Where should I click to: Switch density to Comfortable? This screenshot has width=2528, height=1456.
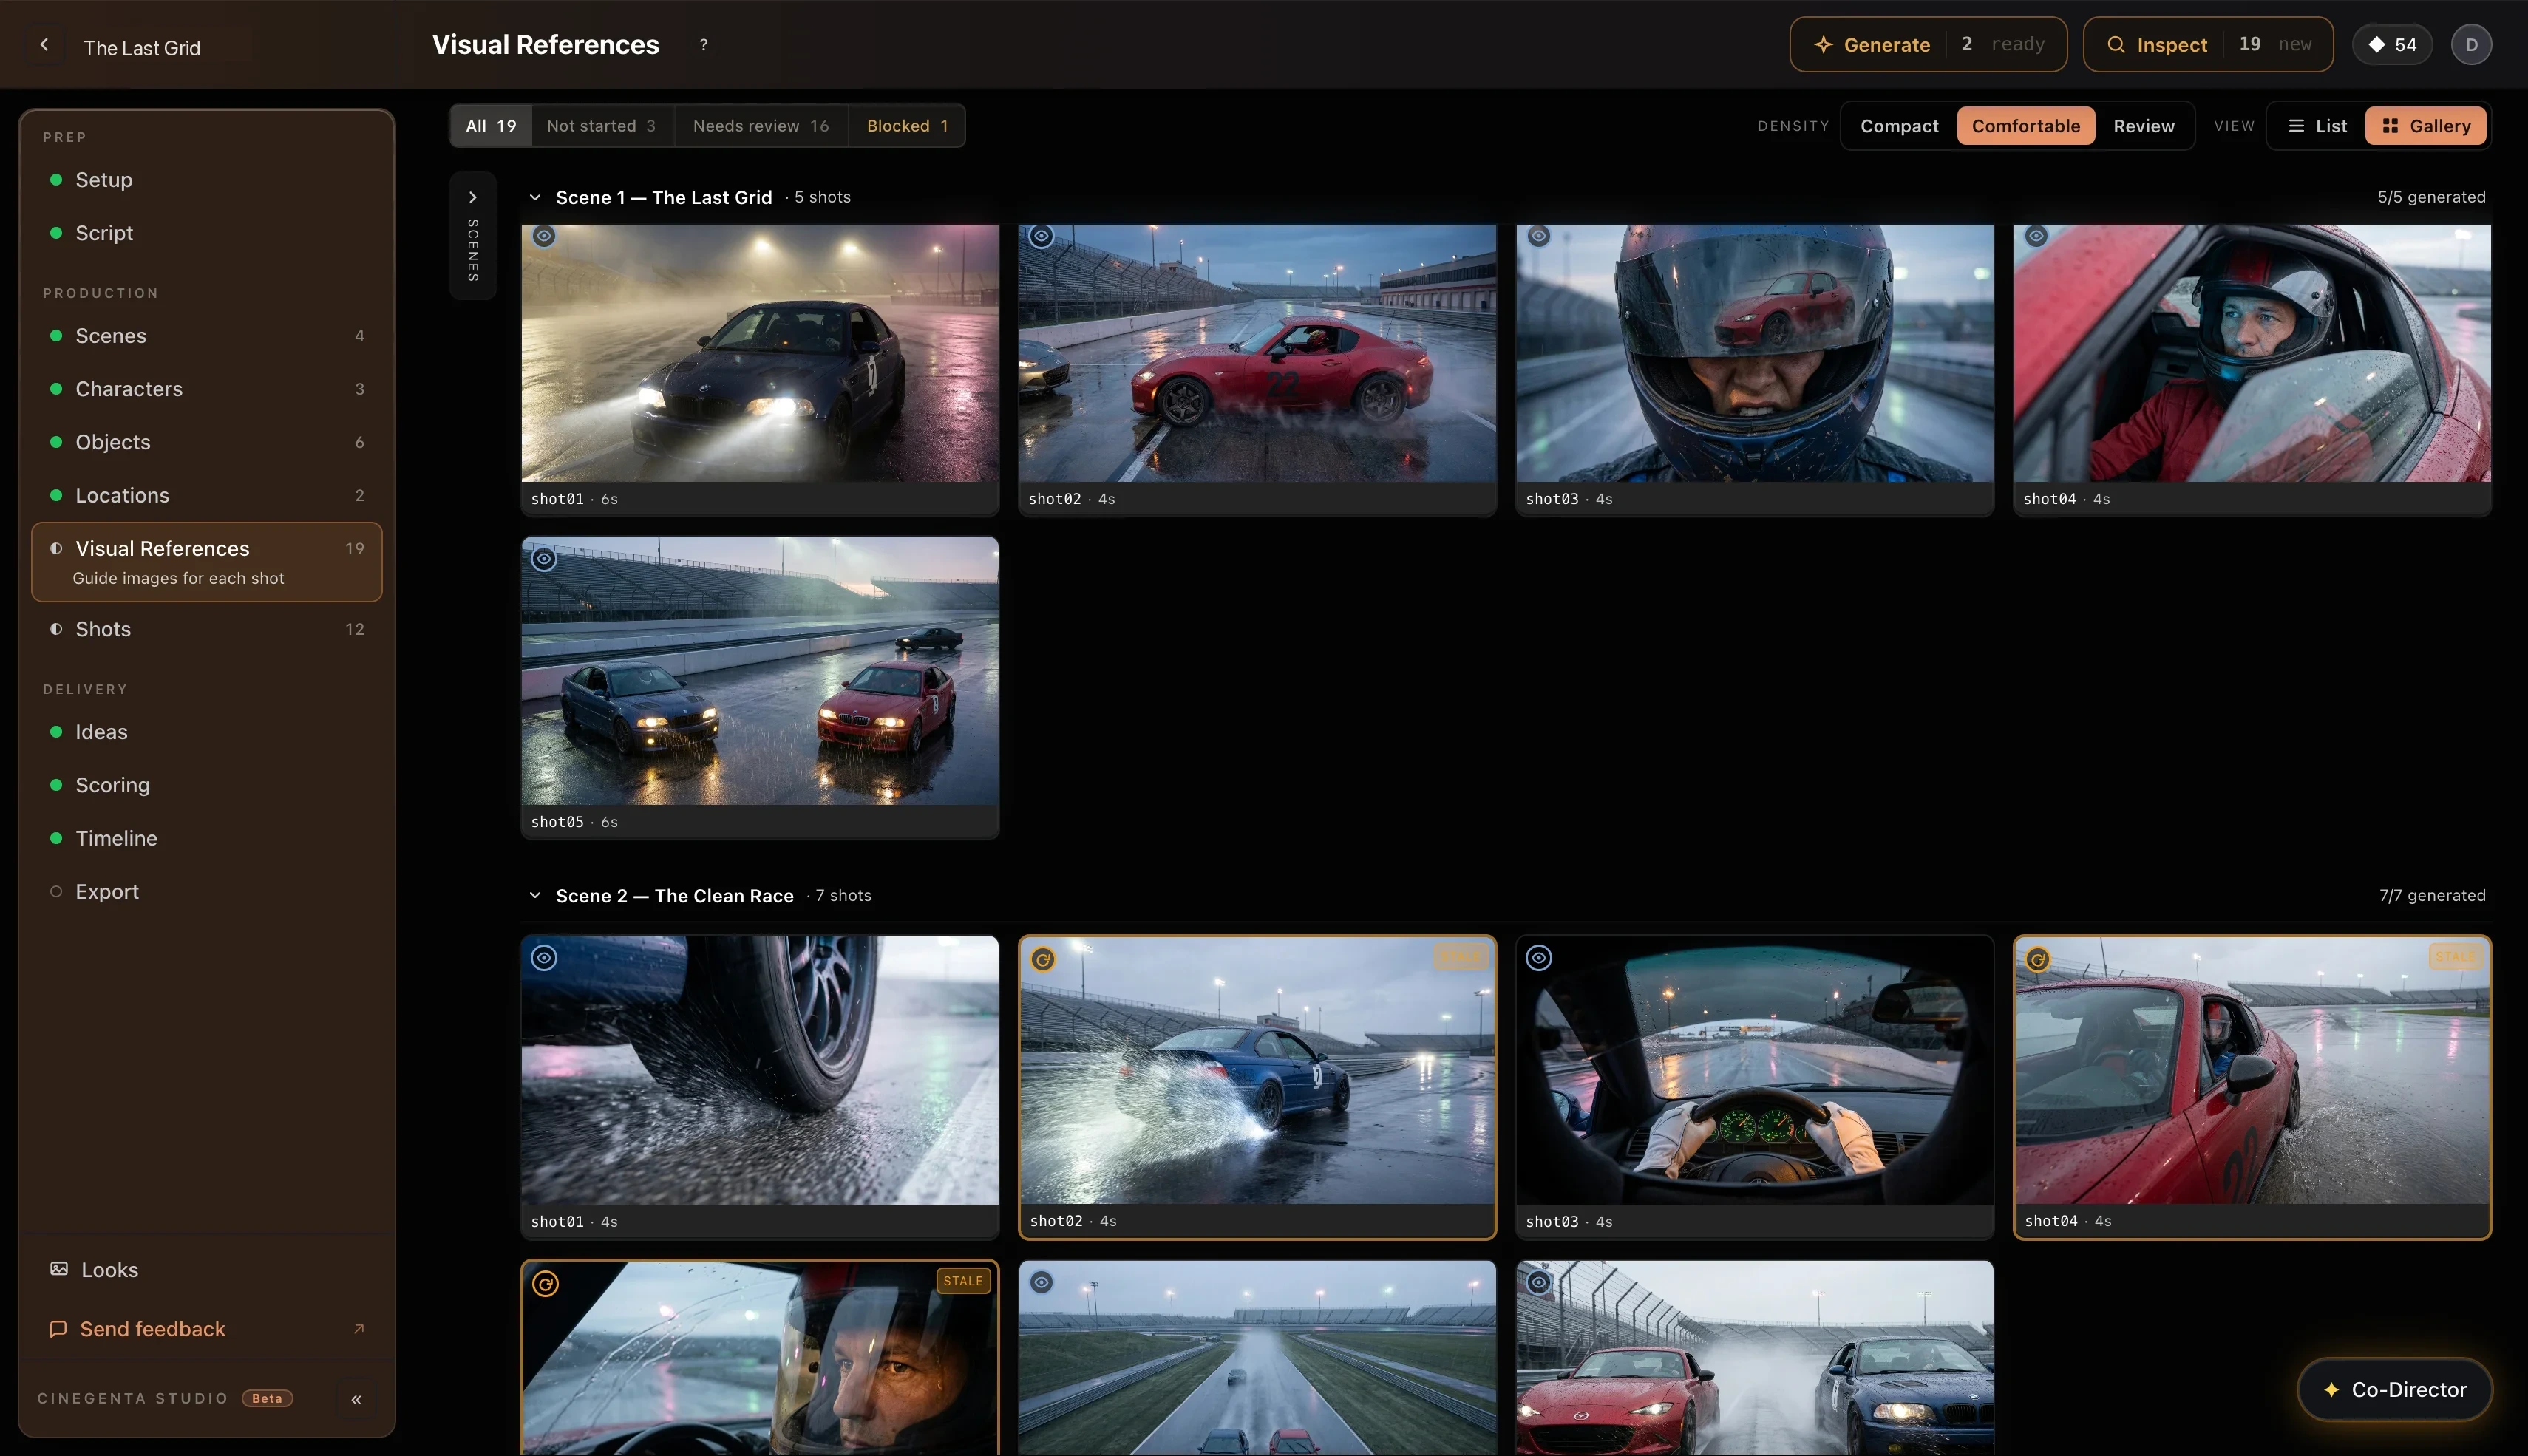point(2026,126)
